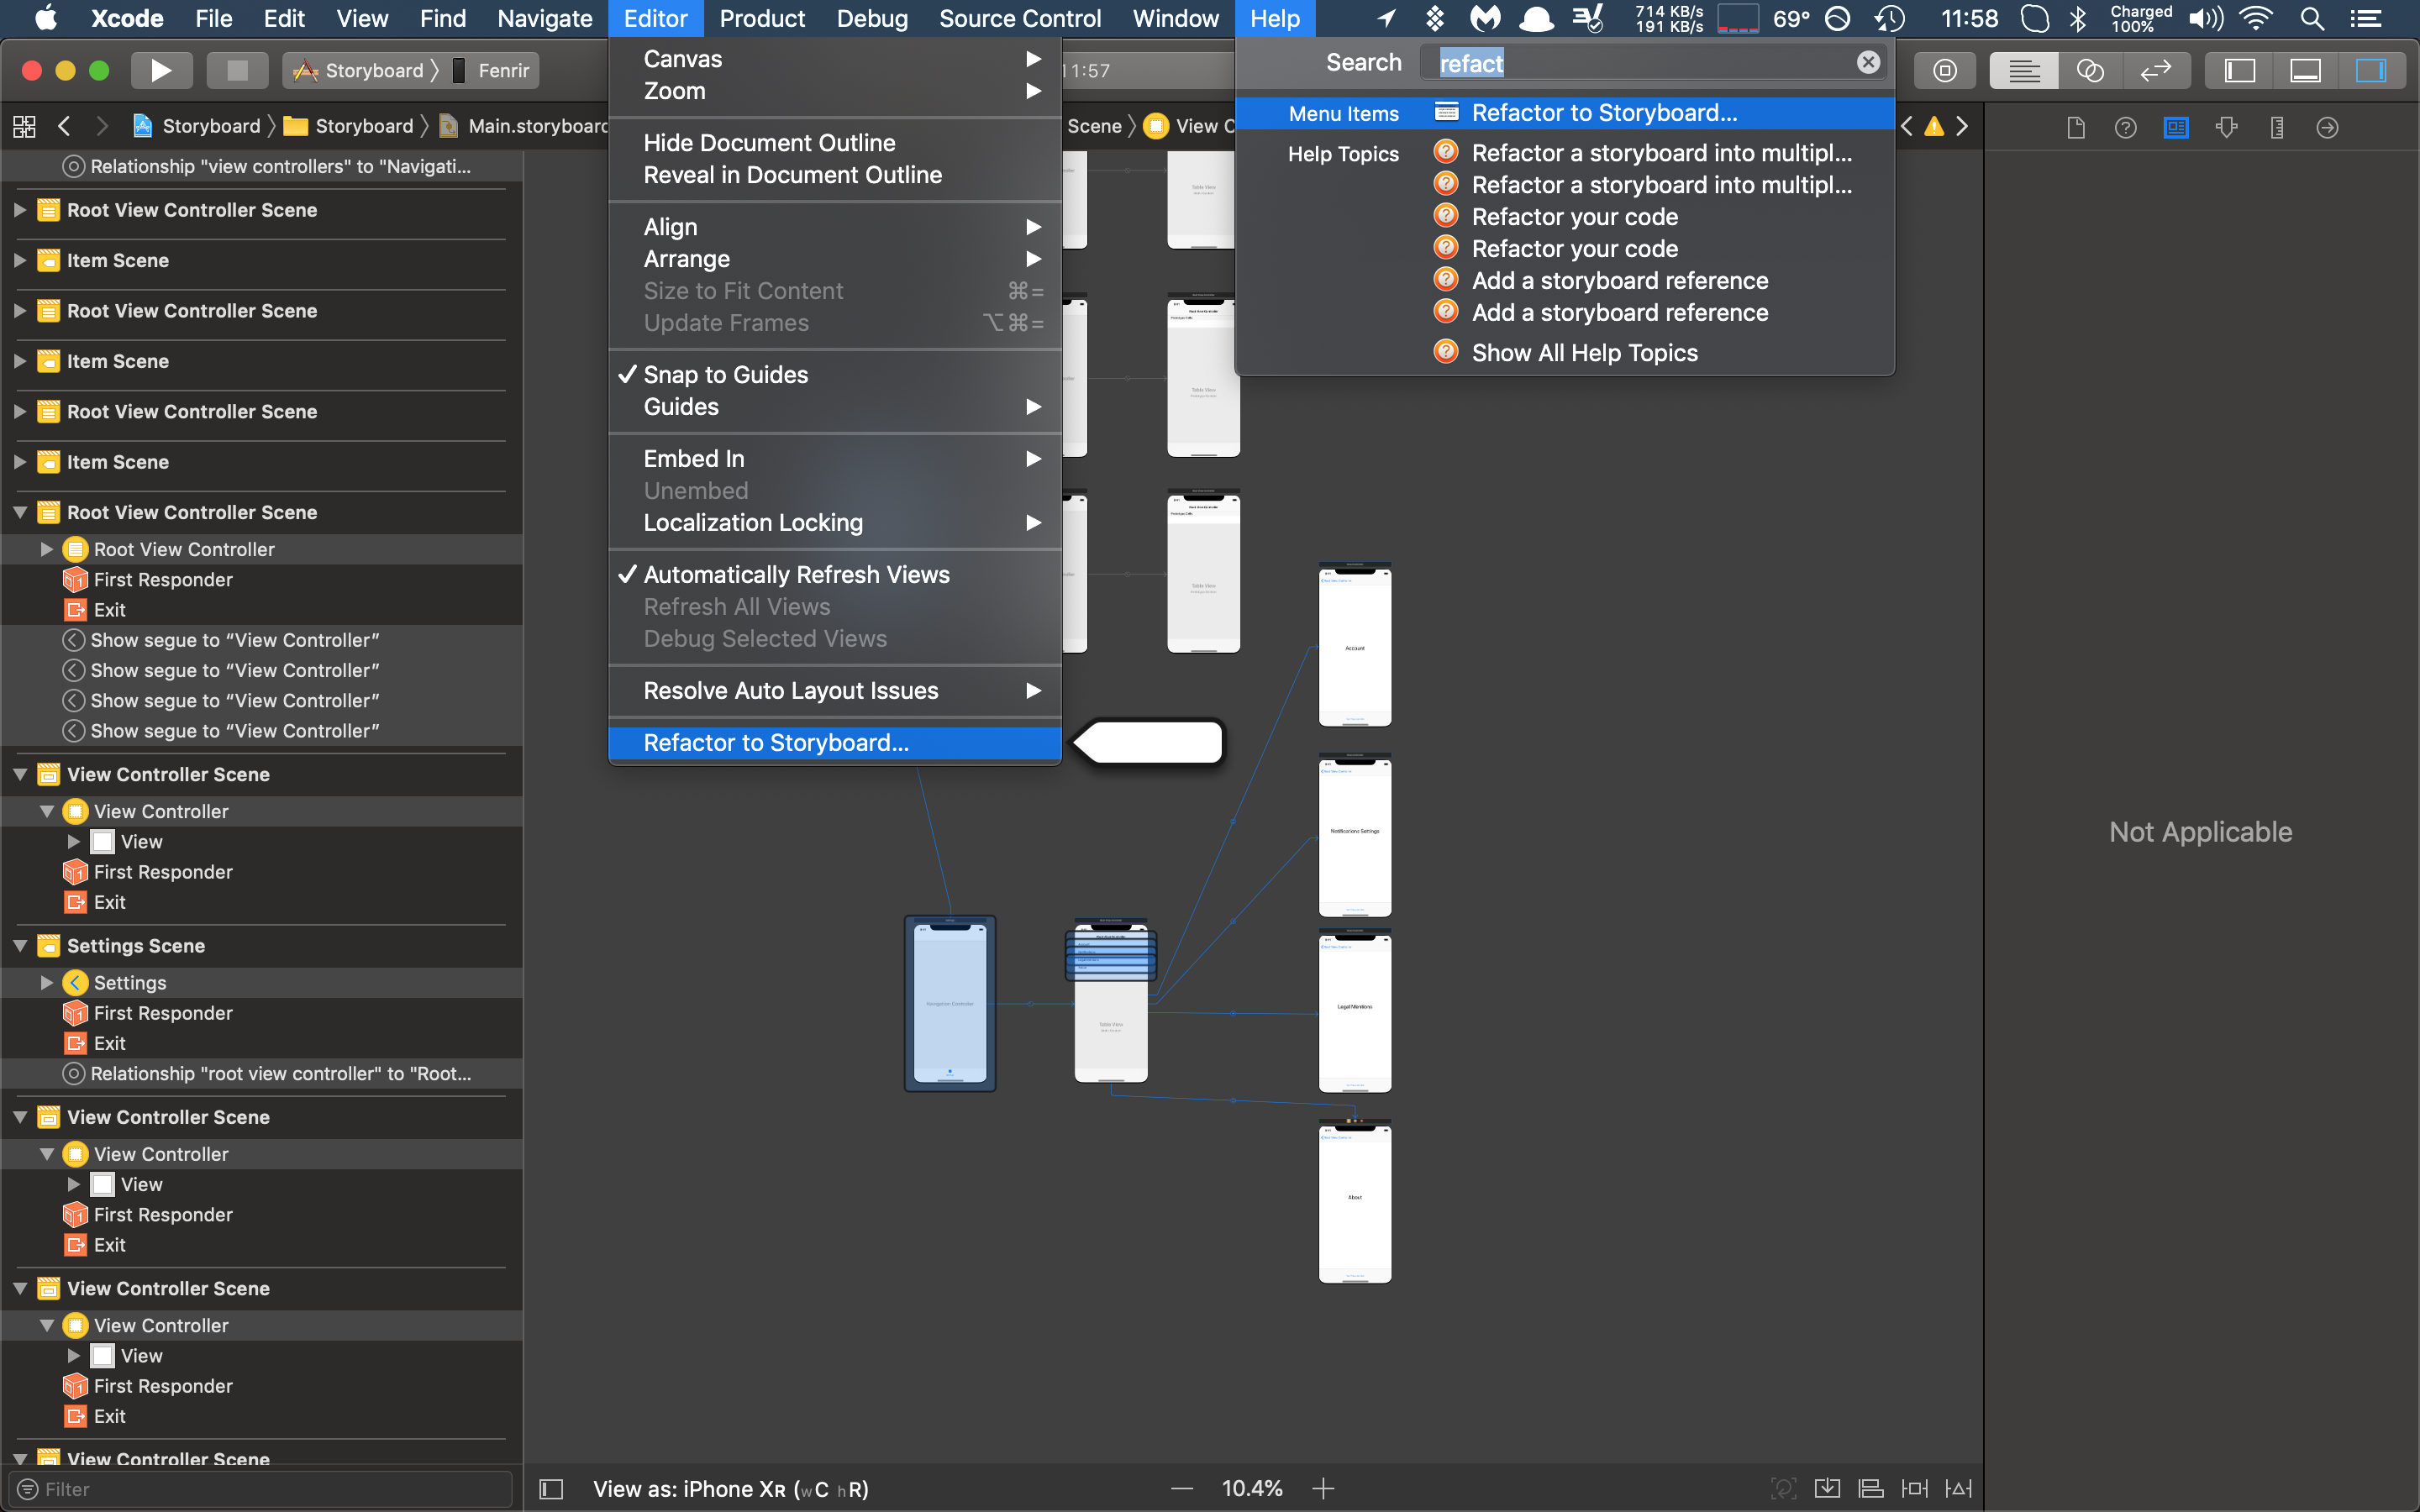The width and height of the screenshot is (2420, 1512).
Task: Open the Version editor
Action: click(x=2155, y=70)
